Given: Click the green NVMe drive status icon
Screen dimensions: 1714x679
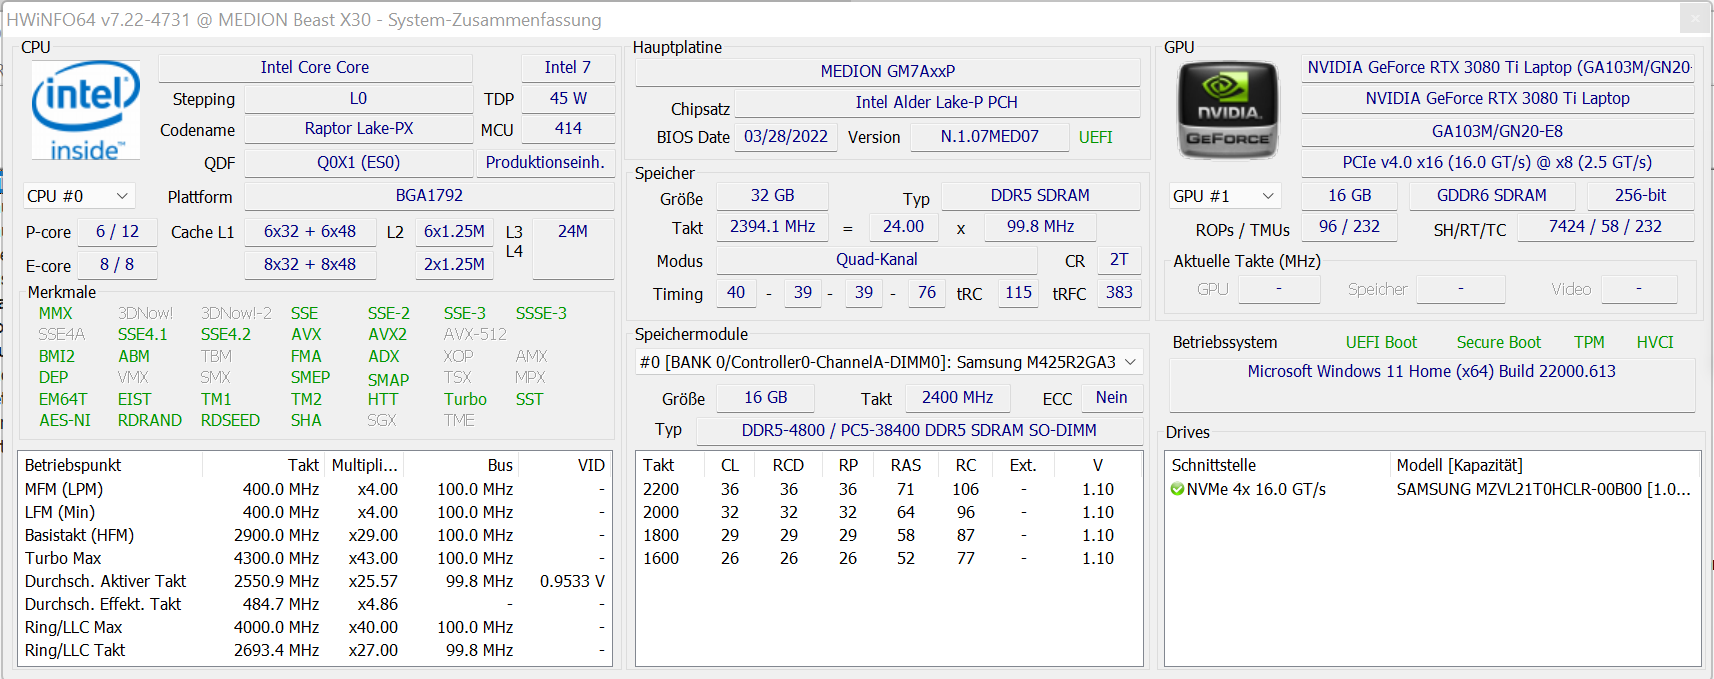Looking at the screenshot, I should [x=1178, y=489].
